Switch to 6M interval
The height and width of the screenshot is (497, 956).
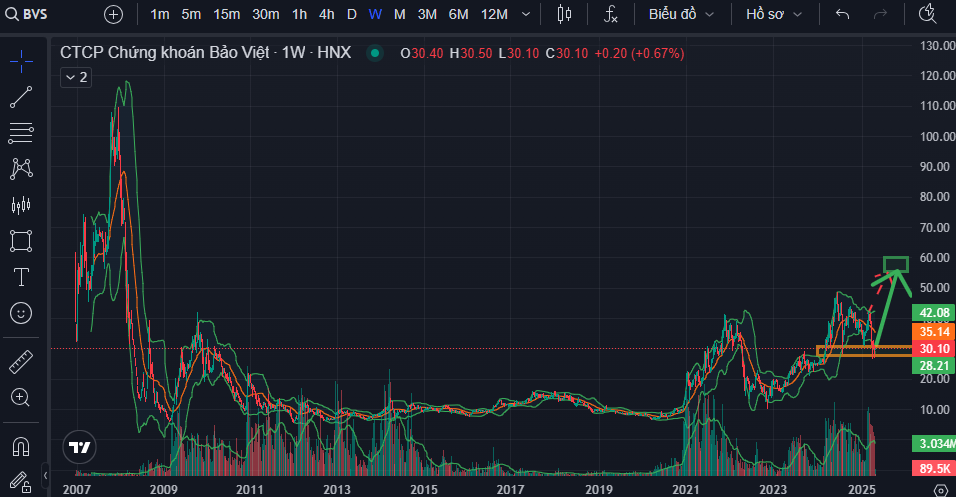pos(458,14)
